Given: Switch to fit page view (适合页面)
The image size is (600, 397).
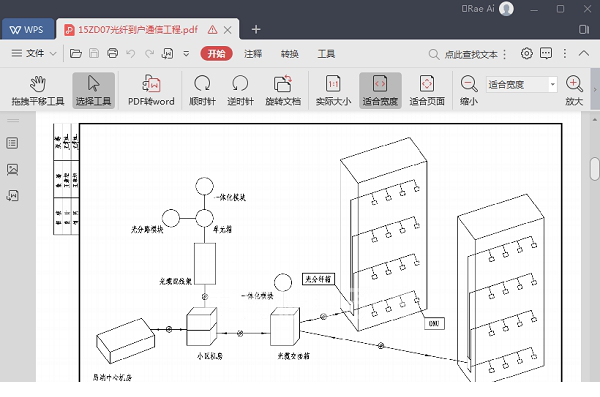Looking at the screenshot, I should coord(427,90).
